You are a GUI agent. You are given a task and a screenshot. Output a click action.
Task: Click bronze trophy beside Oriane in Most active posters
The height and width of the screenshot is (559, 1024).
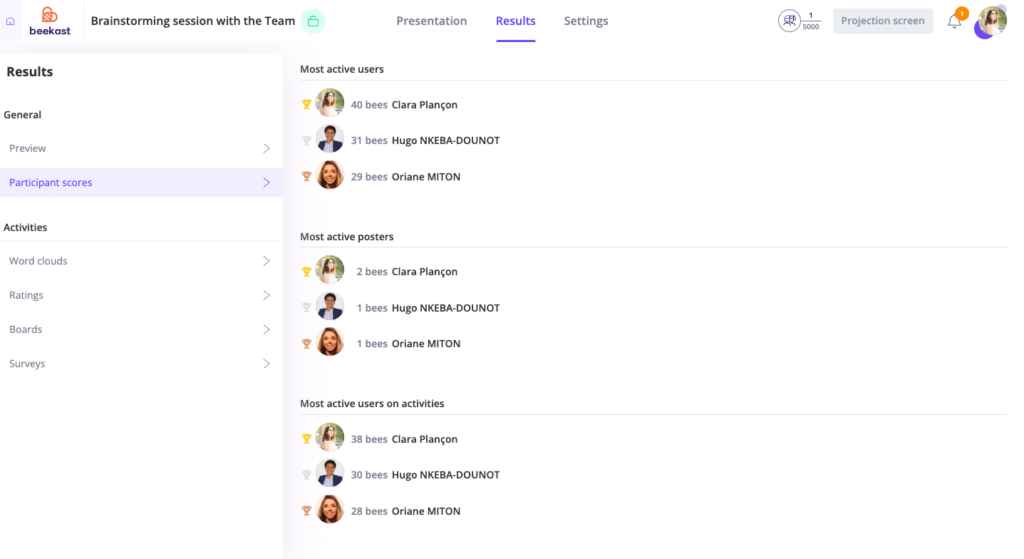tap(307, 344)
